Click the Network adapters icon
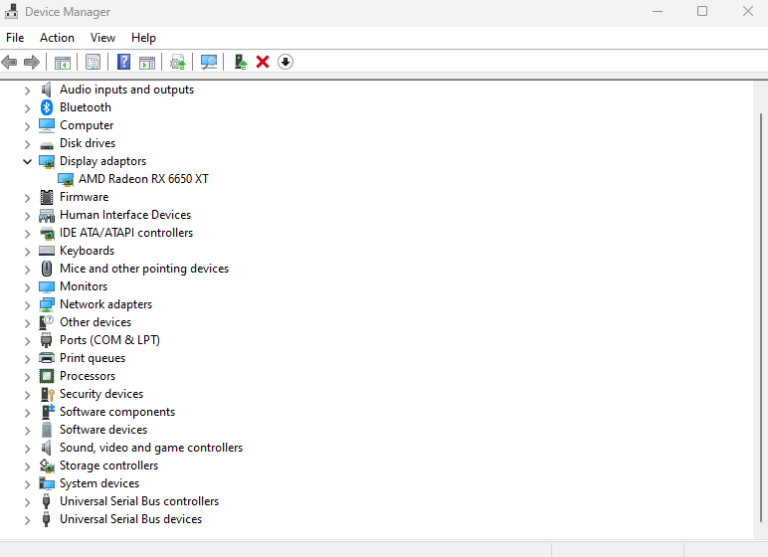 point(47,305)
